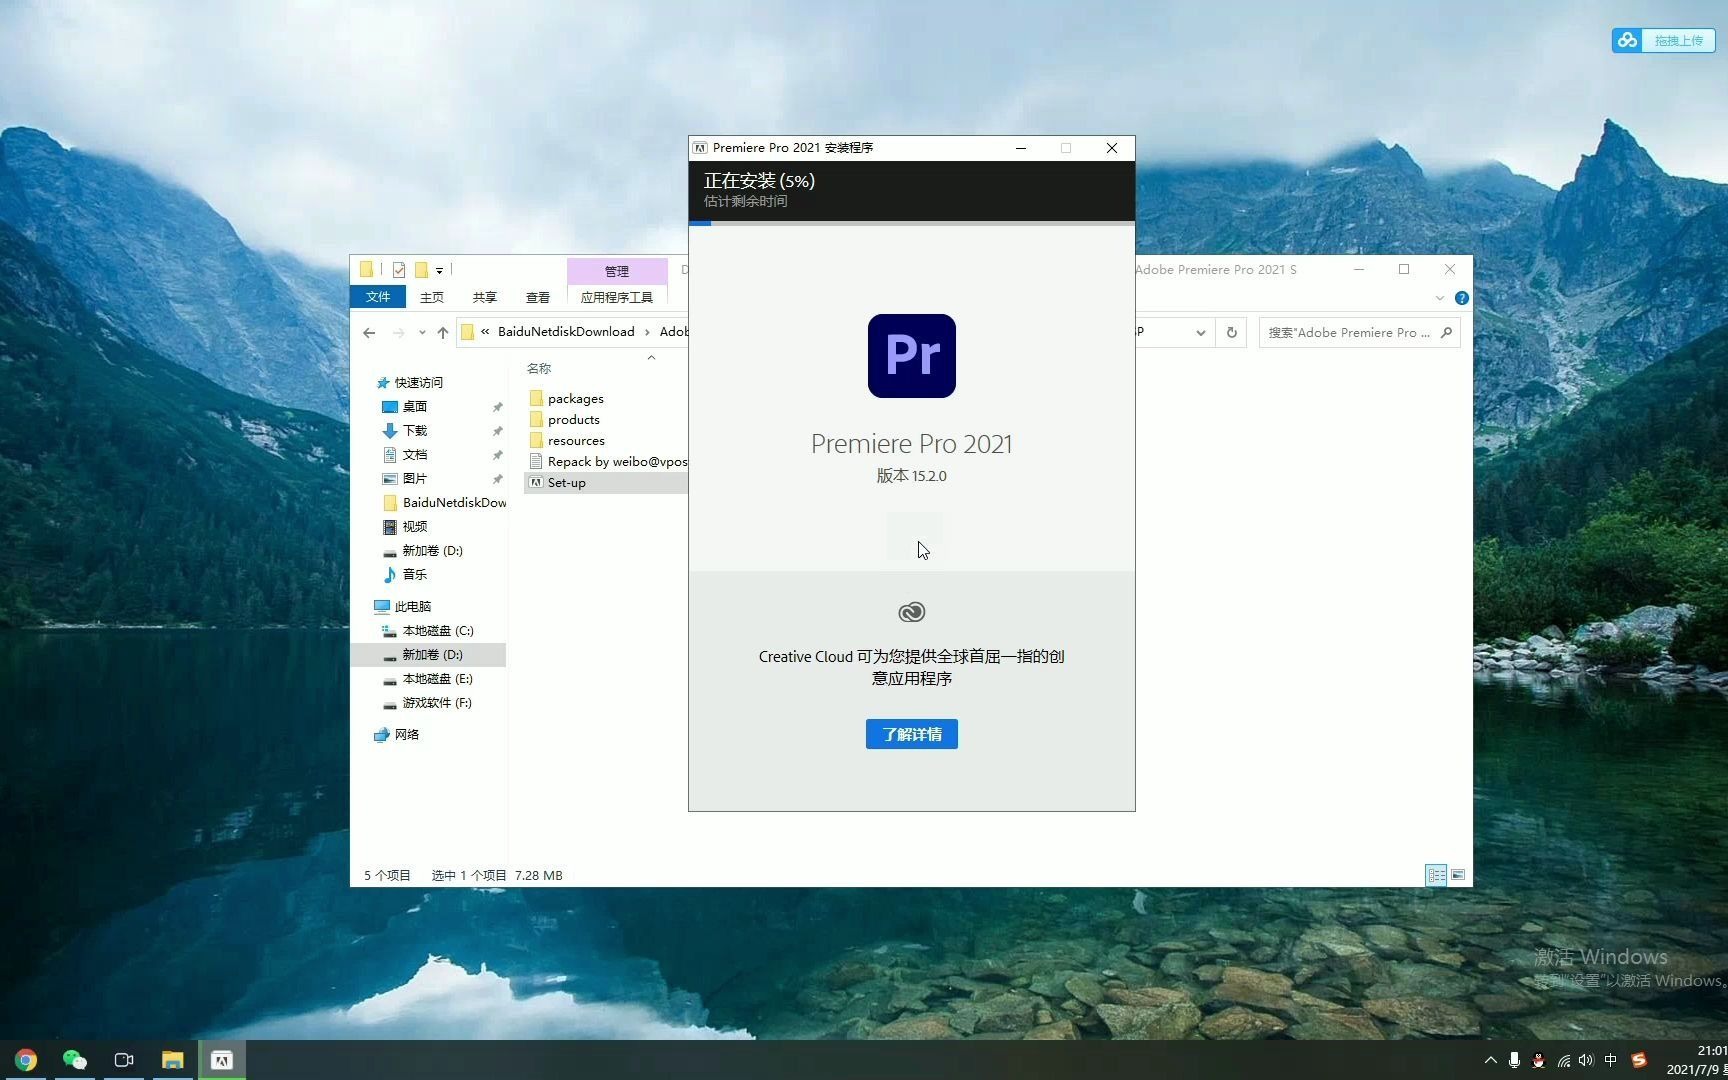The image size is (1728, 1080).
Task: Switch to details view icon
Action: [1436, 875]
